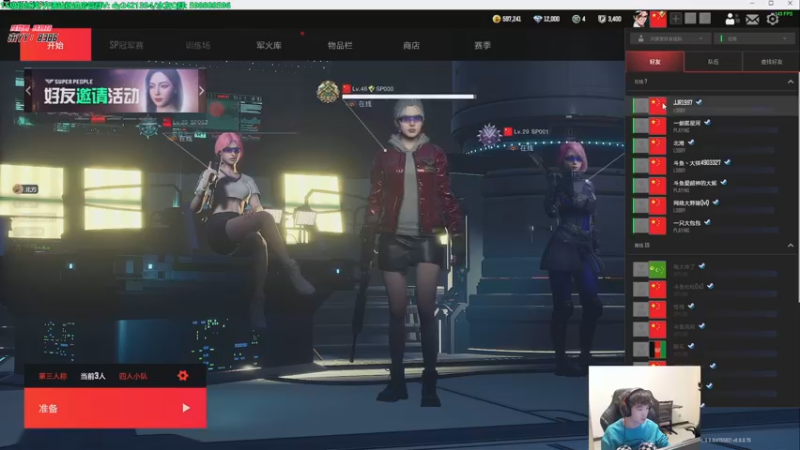The width and height of the screenshot is (800, 450).
Task: Switch to the 训练场 training tab
Action: pyautogui.click(x=198, y=45)
